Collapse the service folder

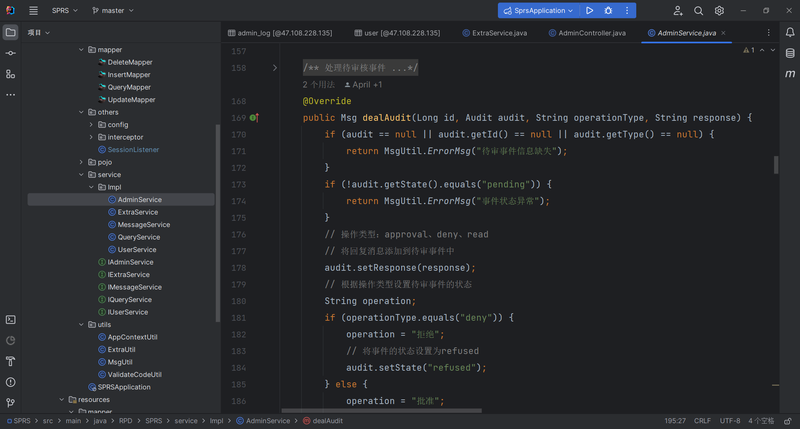click(x=81, y=174)
